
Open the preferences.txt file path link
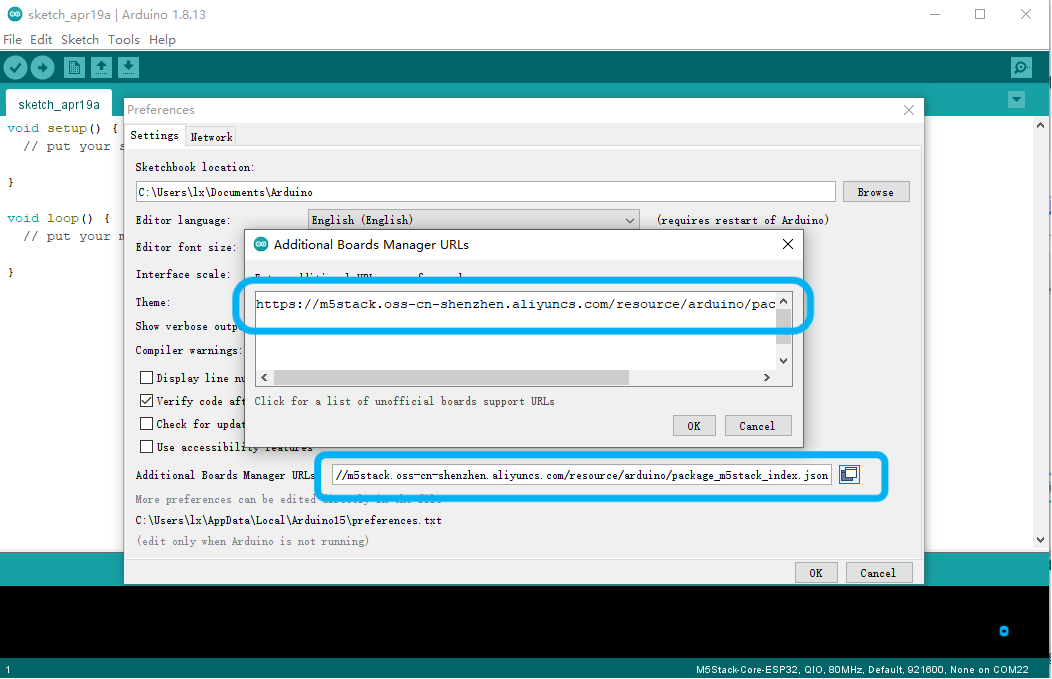(288, 521)
